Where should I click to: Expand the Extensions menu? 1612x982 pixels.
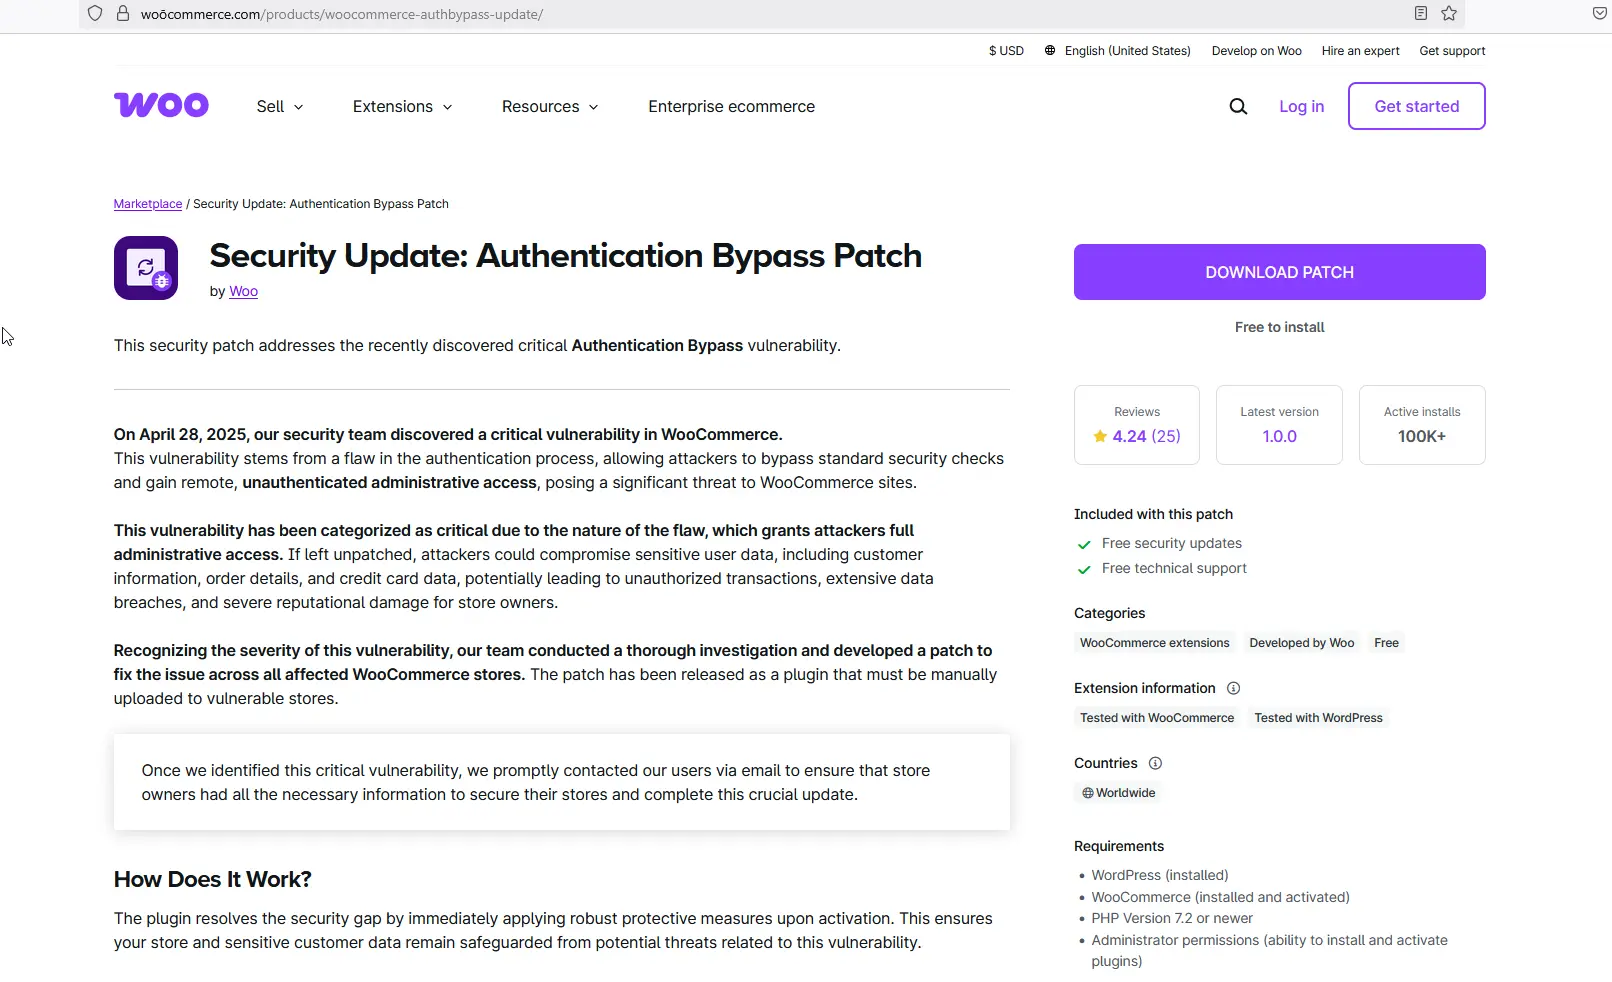(402, 106)
